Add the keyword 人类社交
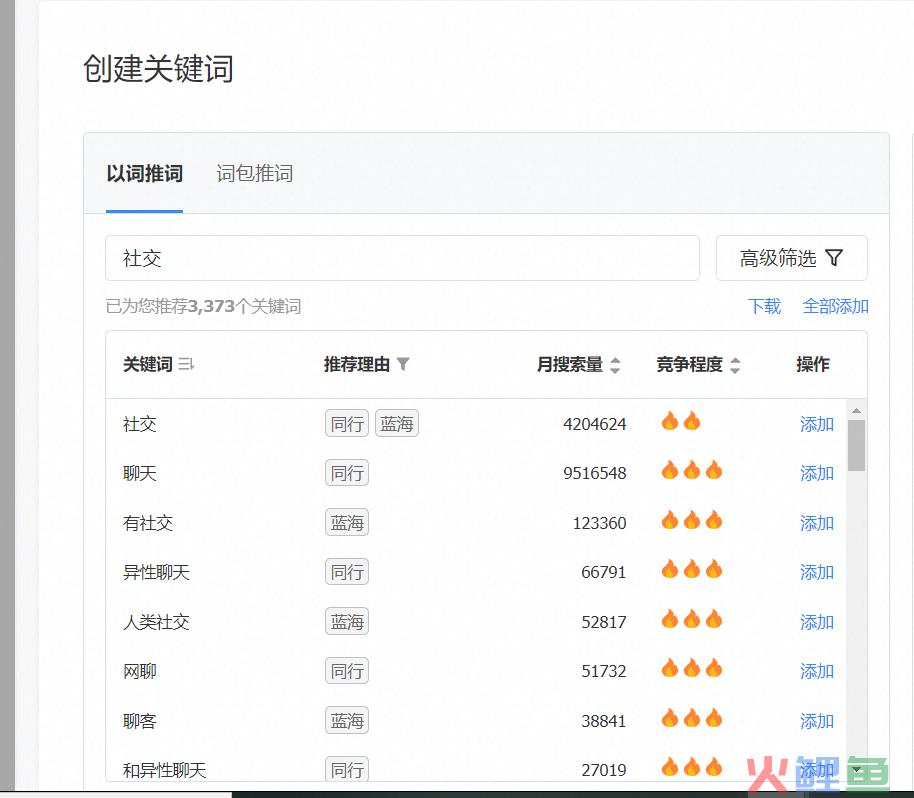 pyautogui.click(x=817, y=622)
